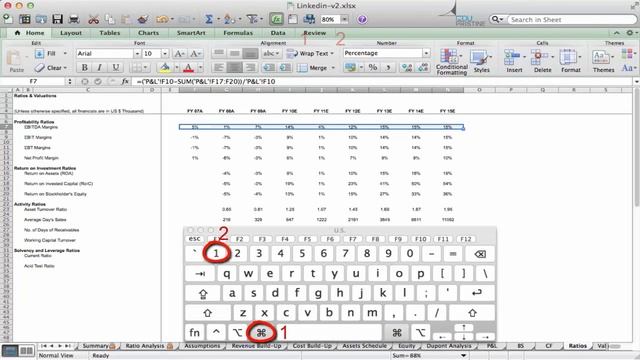640x360 pixels.
Task: Apply percent style with the % icon
Action: [373, 67]
